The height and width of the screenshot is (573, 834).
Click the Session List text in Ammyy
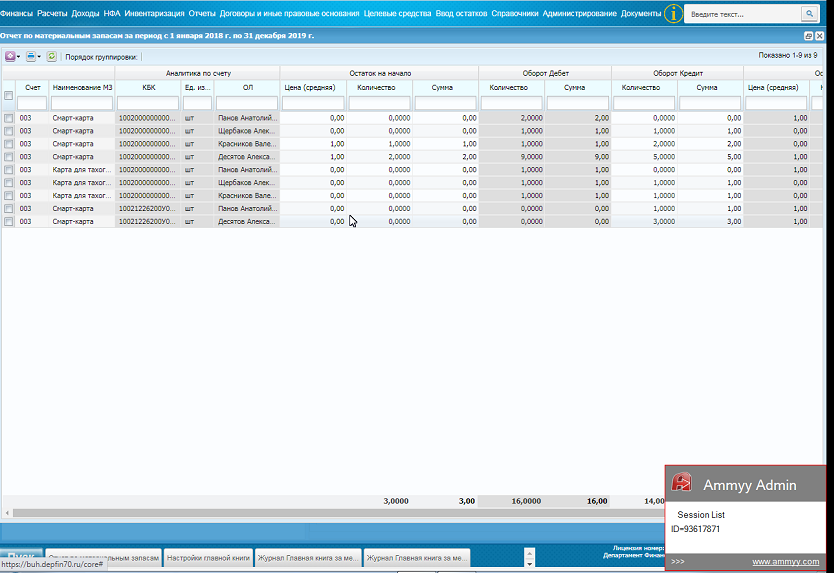701,515
